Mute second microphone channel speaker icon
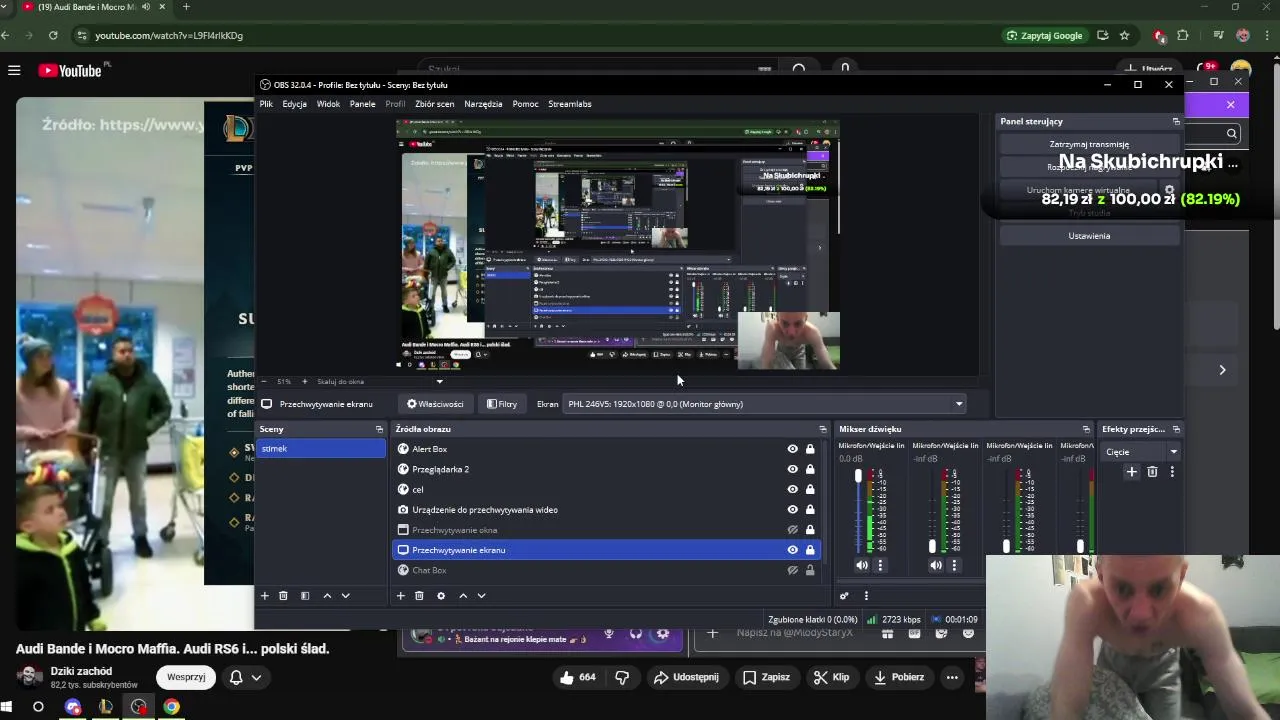 pos(936,565)
